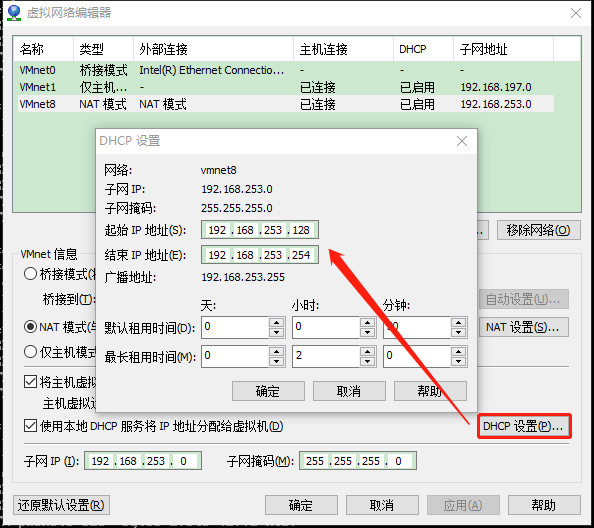Click 取消 in the DHCP 设置 dialog

(x=349, y=391)
